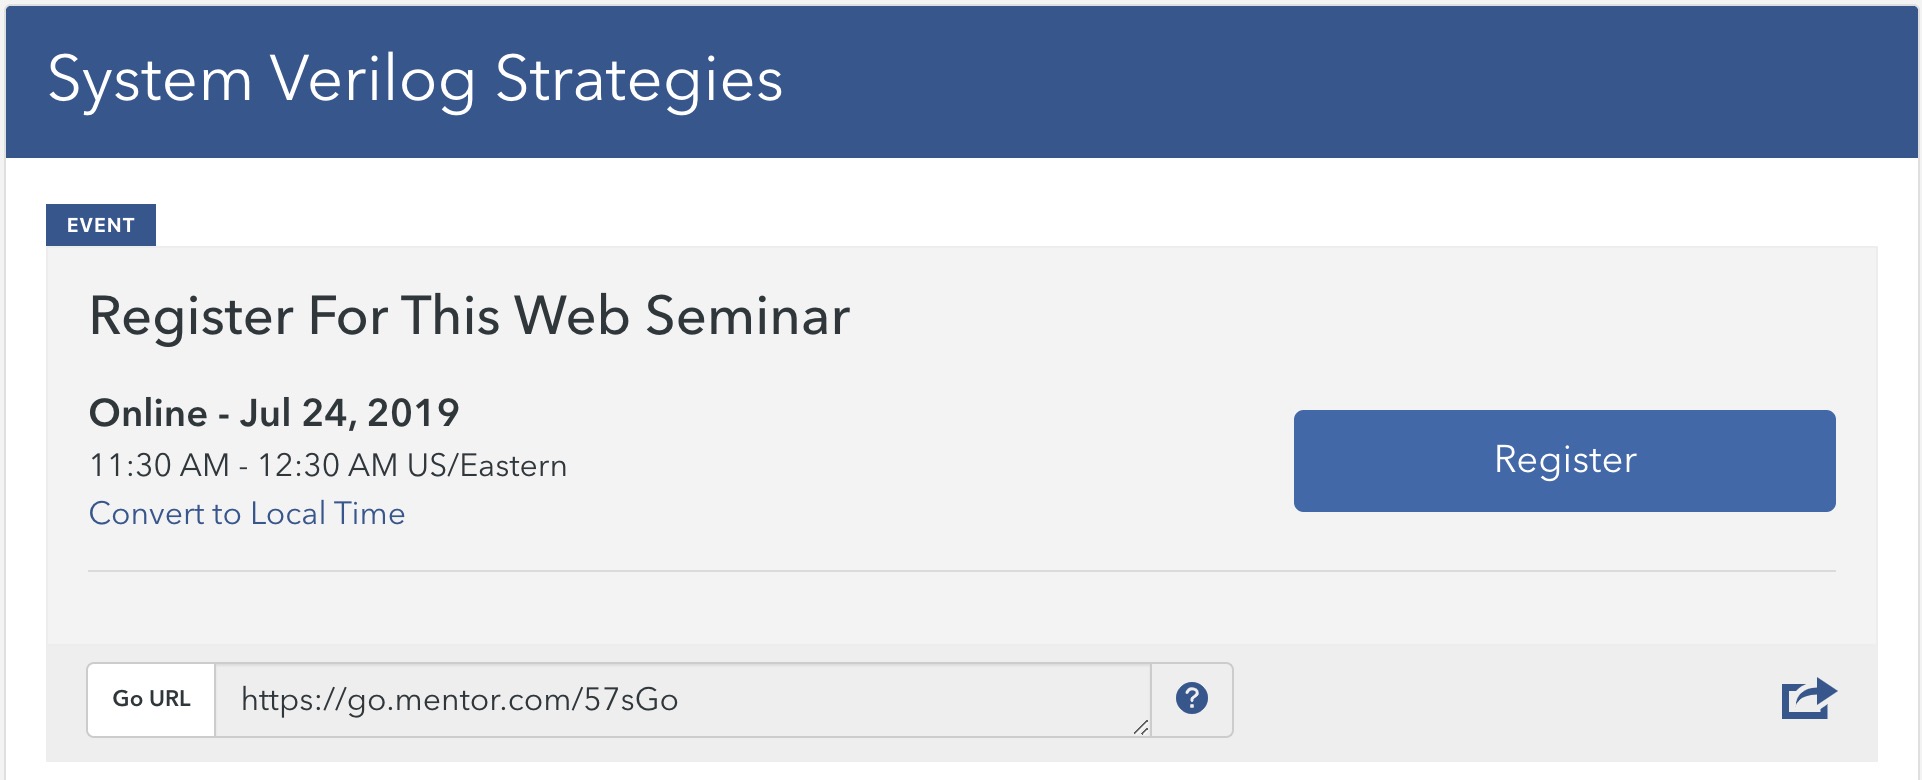1922x780 pixels.
Task: Focus the go.mentor.com URL field
Action: click(x=683, y=700)
